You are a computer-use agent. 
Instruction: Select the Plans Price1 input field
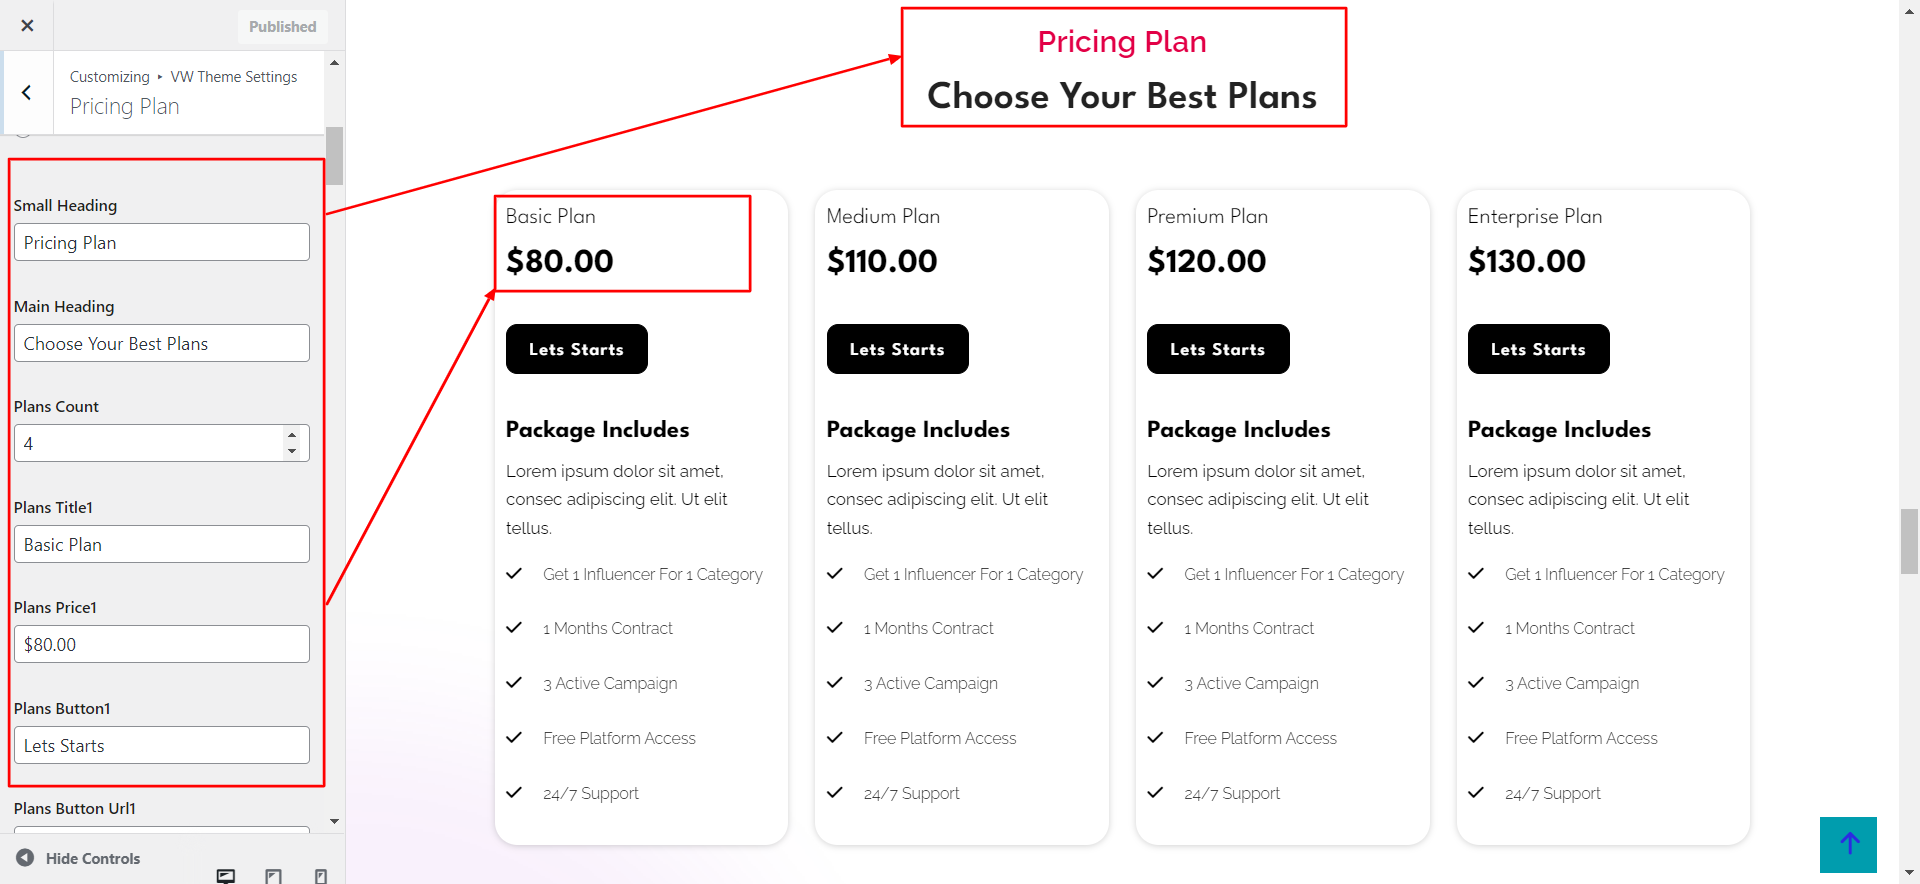coord(161,645)
